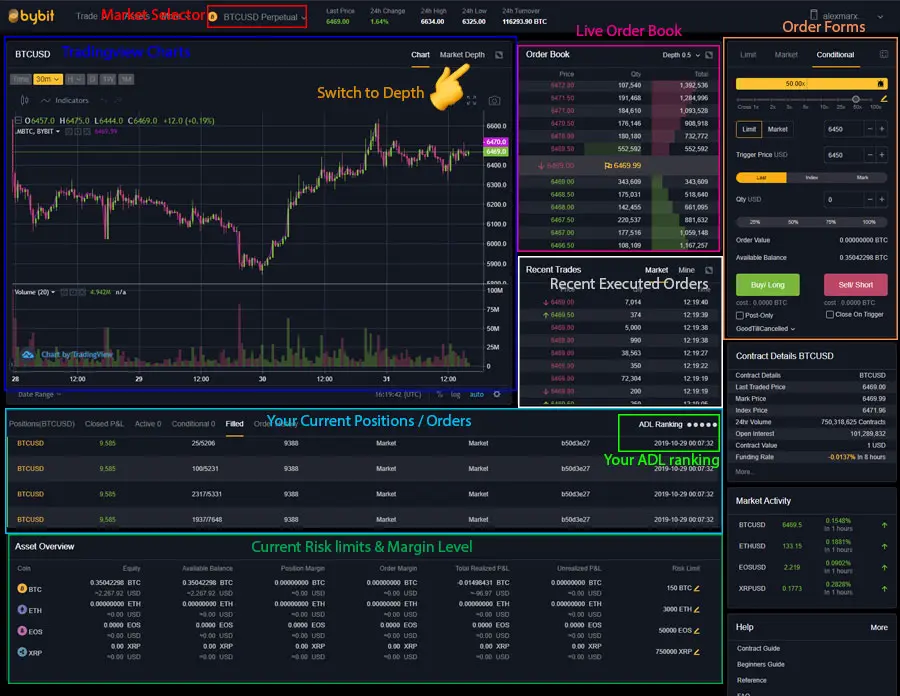Open the Active 0 orders tab
This screenshot has height=696, width=900.
coord(148,424)
